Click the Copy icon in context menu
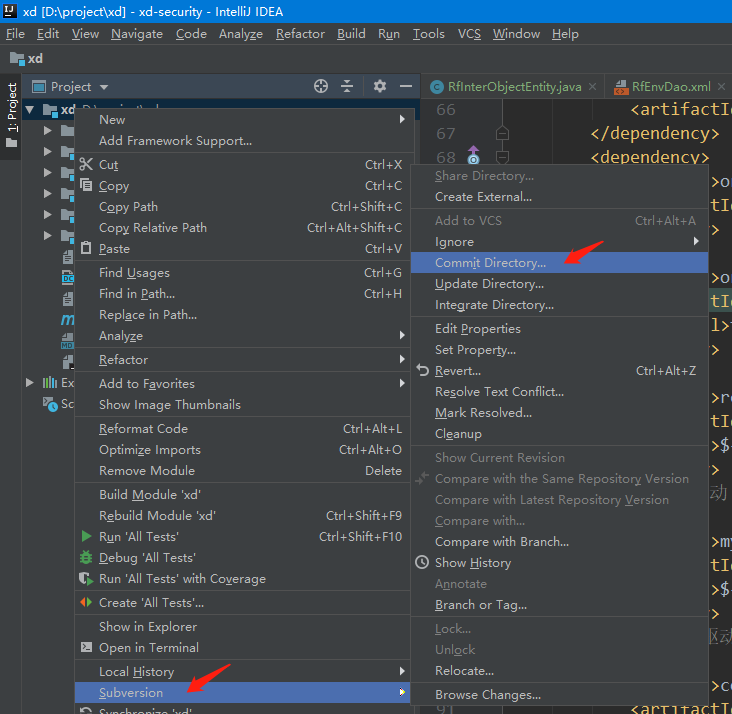Screen dimensions: 732x714 (86, 185)
